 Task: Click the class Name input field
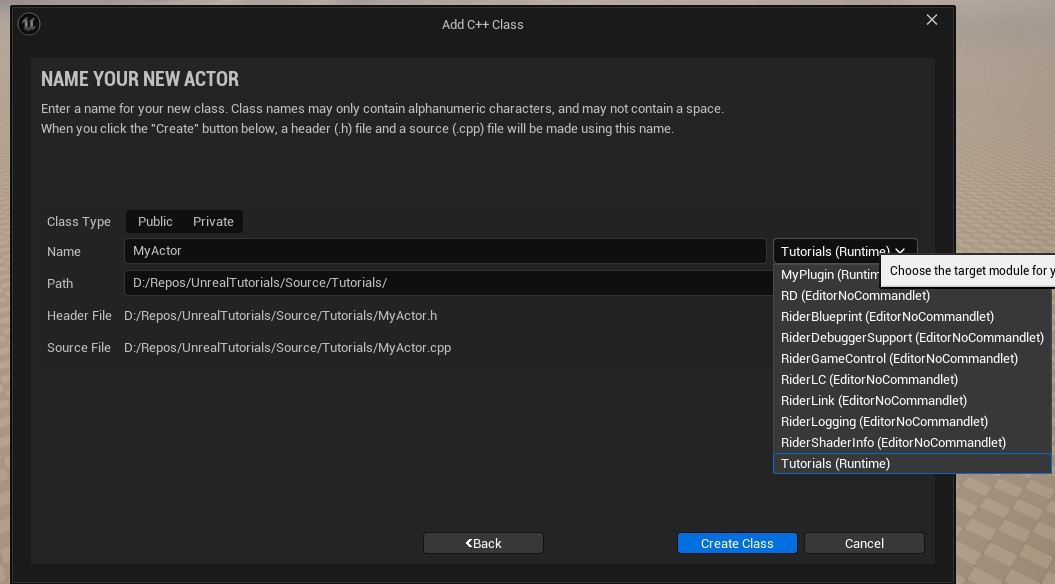pos(445,251)
